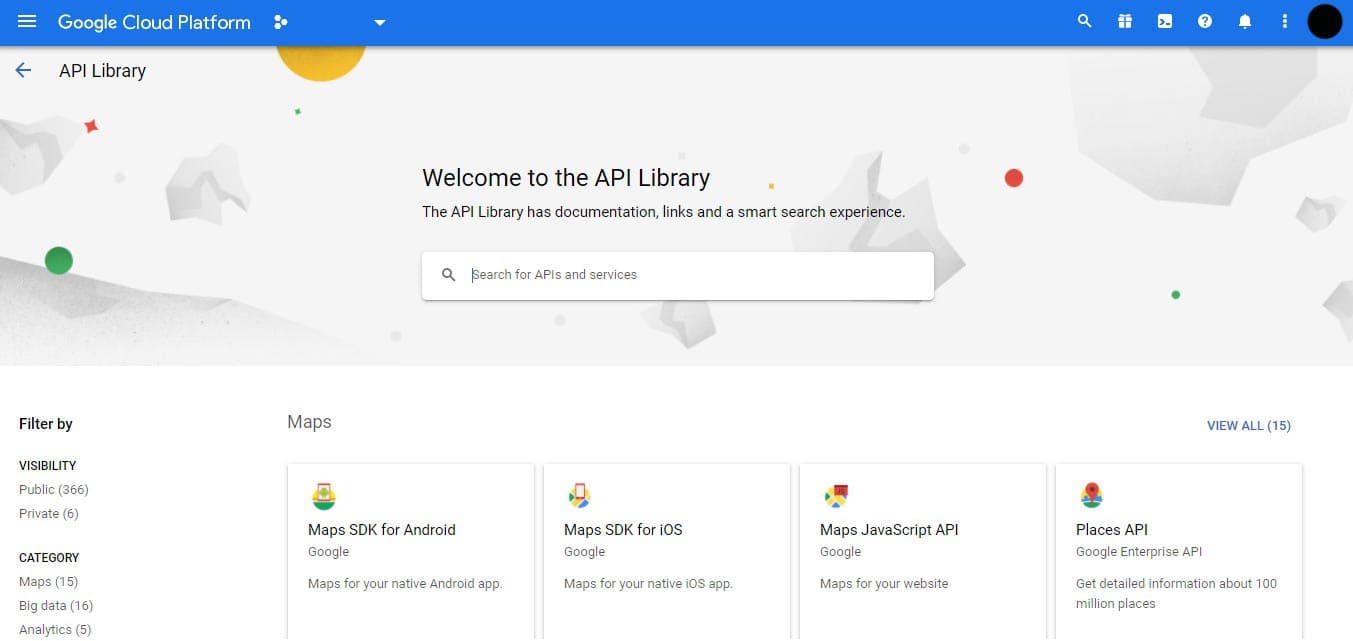Image resolution: width=1353 pixels, height=641 pixels.
Task: Filter by Private visibility
Action: [x=48, y=513]
